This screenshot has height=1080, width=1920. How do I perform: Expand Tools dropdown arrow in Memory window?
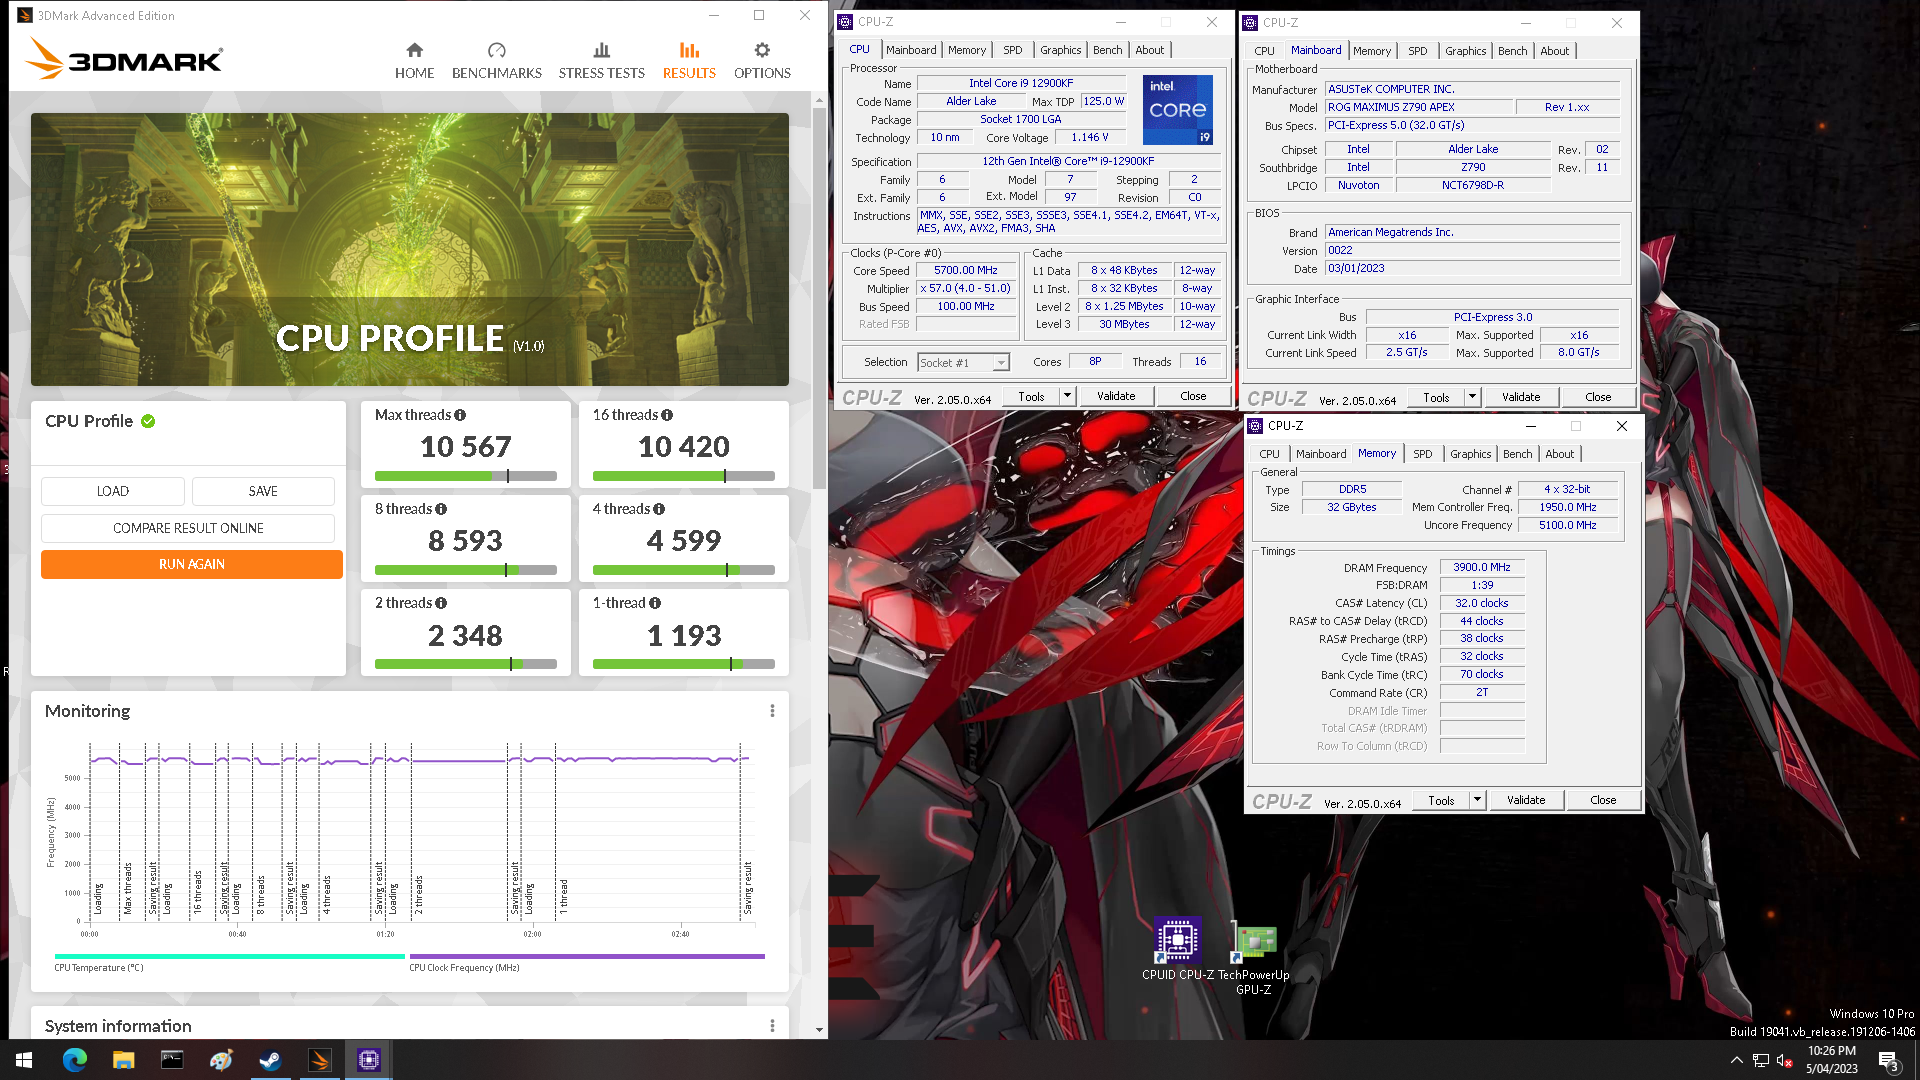(x=1477, y=800)
